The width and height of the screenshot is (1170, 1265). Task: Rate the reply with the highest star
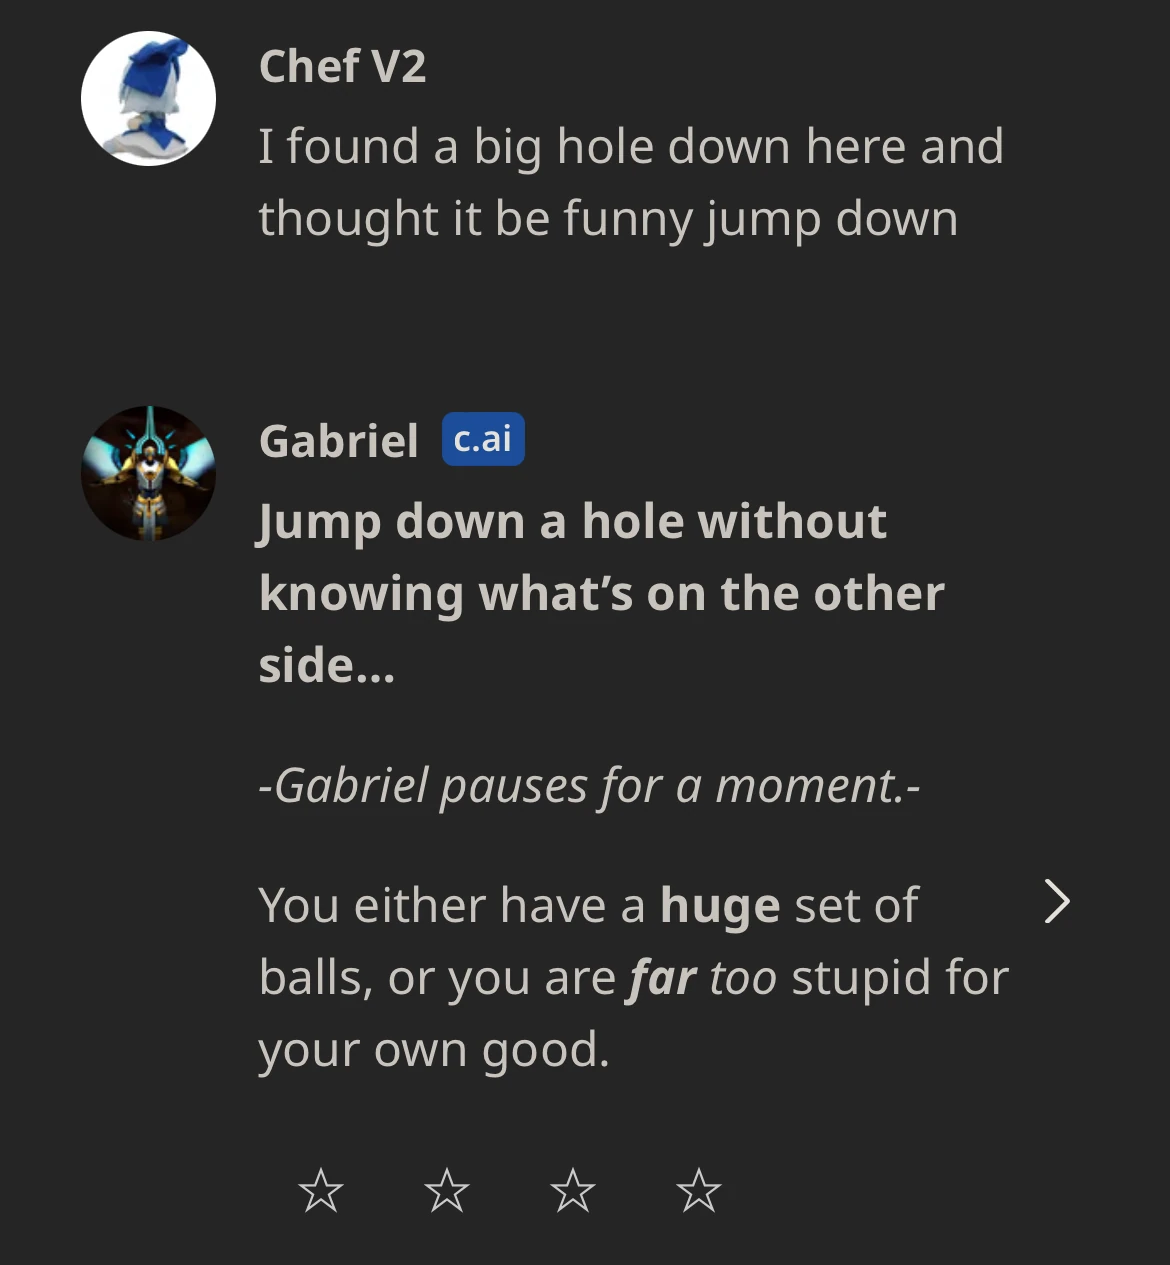tap(698, 1191)
